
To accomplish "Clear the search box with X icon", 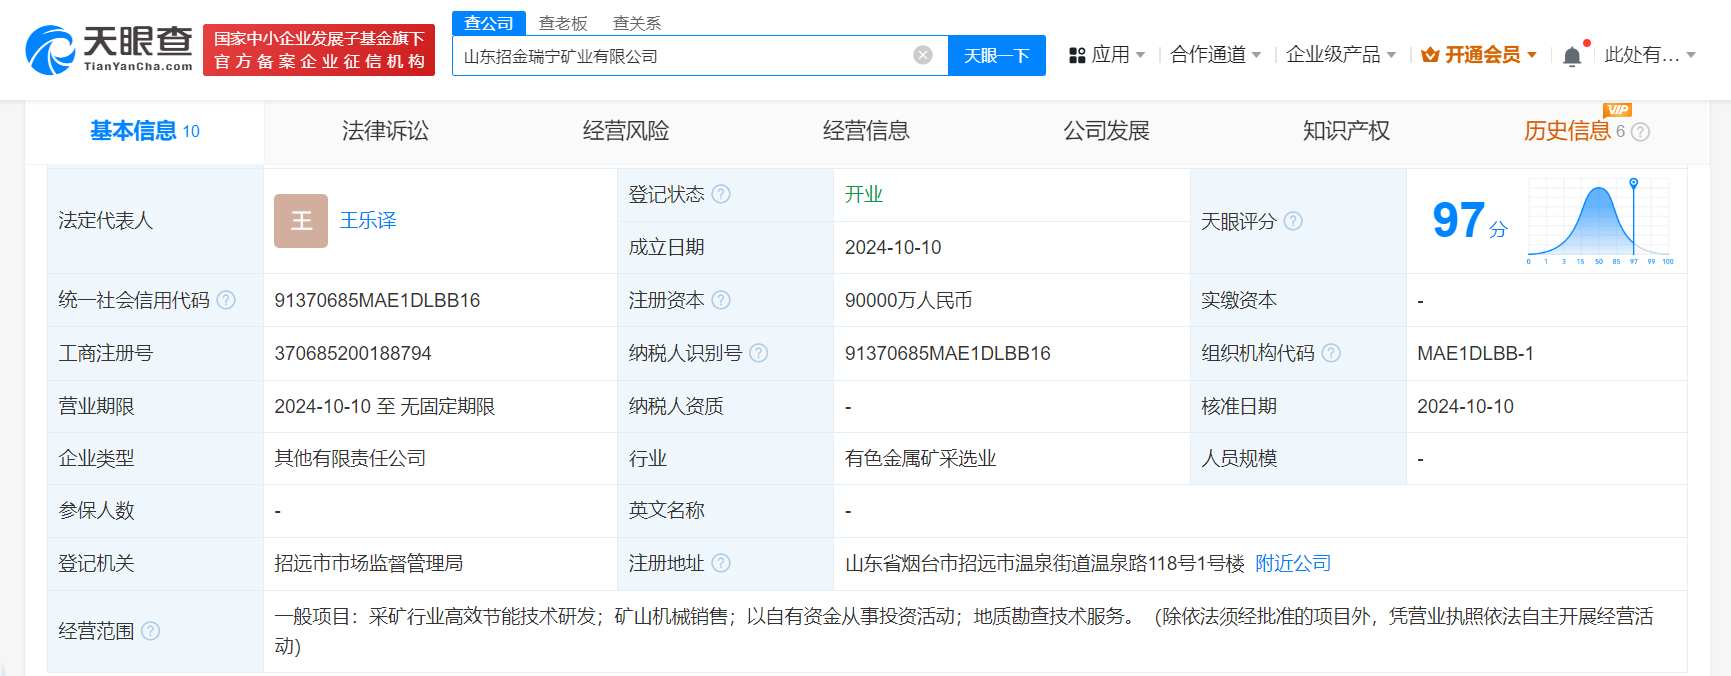I will [922, 55].
